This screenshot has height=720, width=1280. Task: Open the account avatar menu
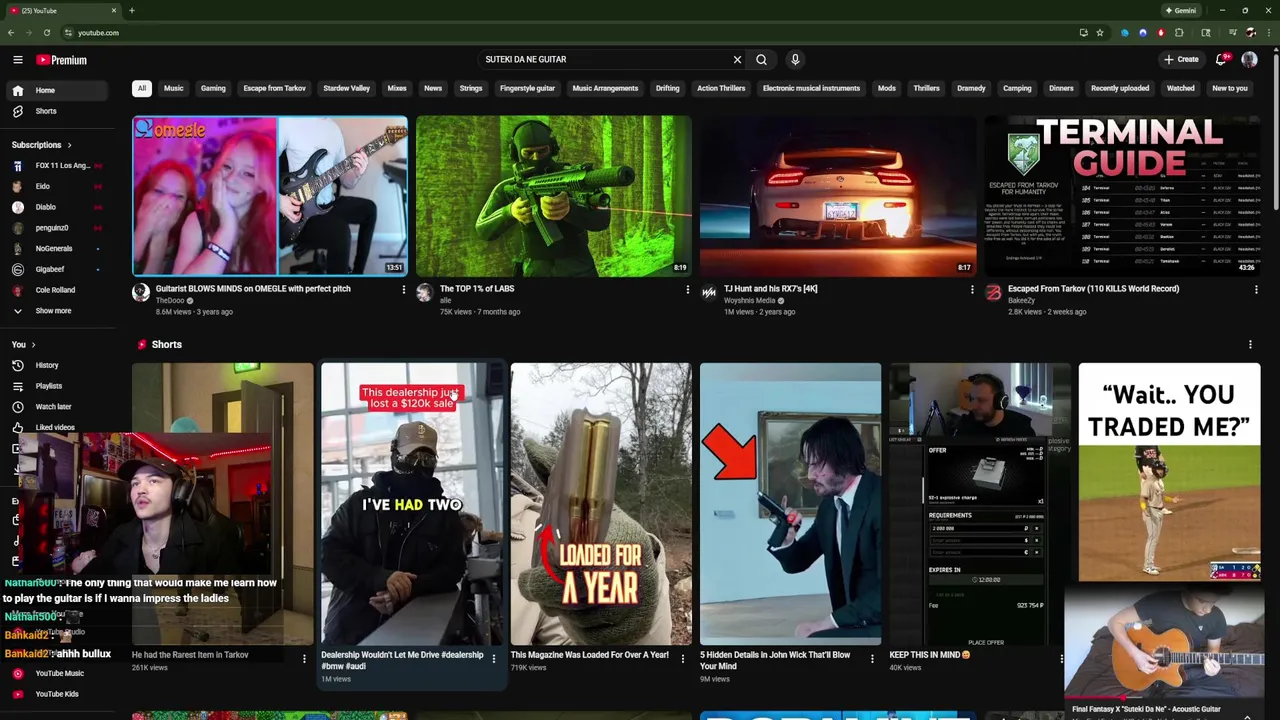point(1249,60)
